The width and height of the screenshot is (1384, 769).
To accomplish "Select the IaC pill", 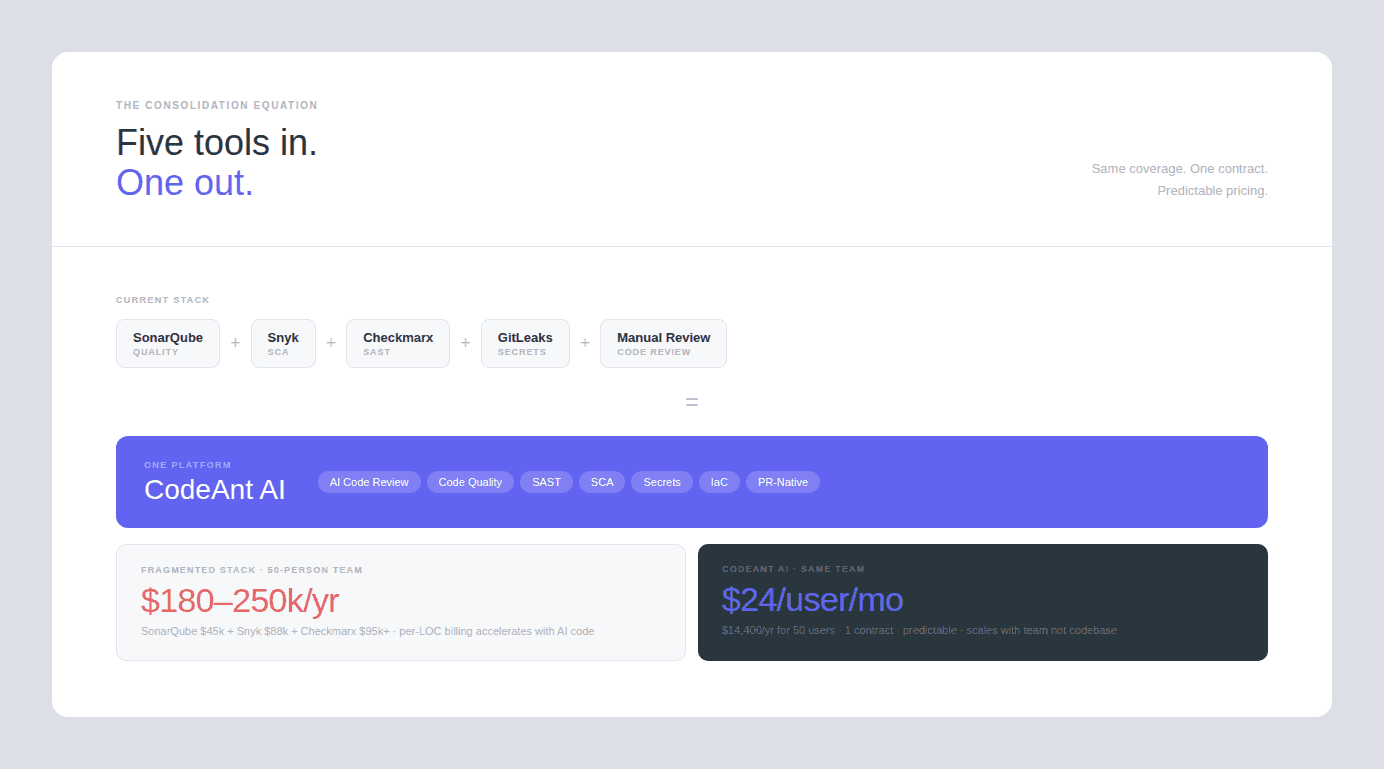I will pos(719,482).
